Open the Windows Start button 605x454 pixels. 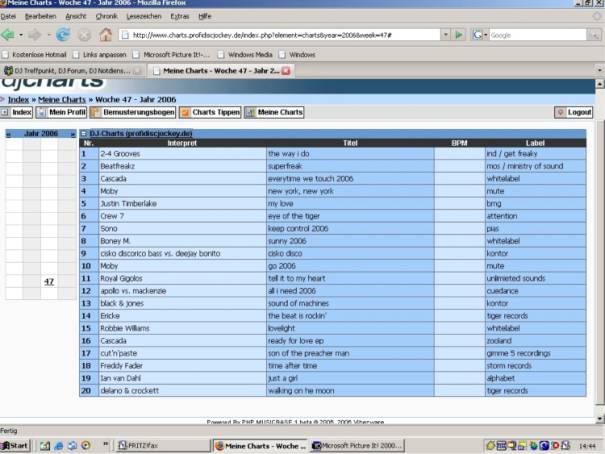15,446
